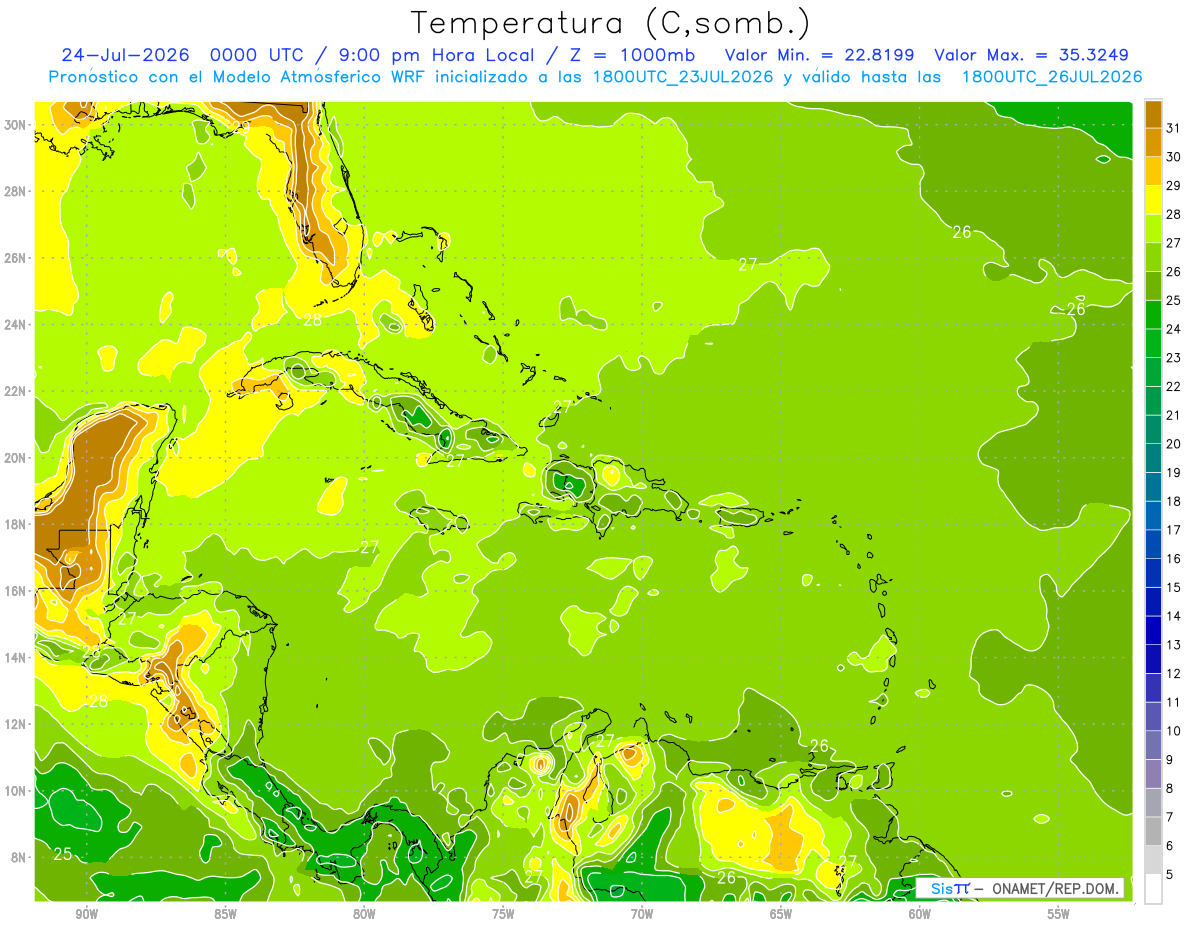Click the 24 label on color scale

point(1174,329)
